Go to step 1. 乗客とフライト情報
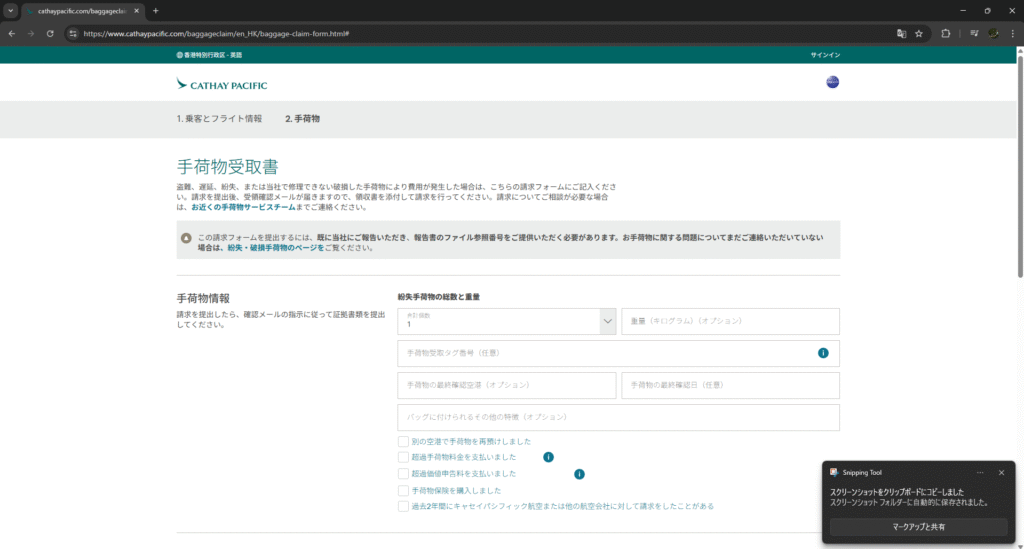Screen dimensions: 1024x549 (x=219, y=119)
